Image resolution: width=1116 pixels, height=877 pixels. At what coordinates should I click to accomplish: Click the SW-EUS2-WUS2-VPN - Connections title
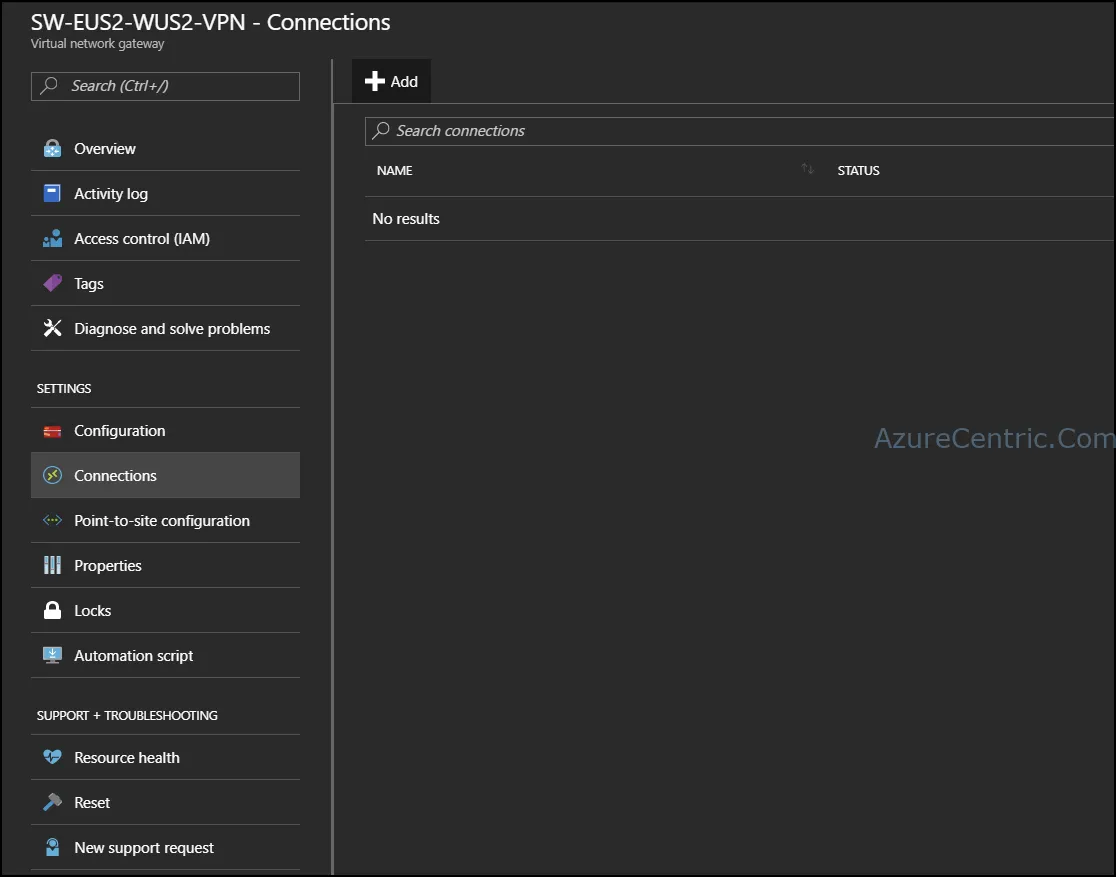(x=211, y=22)
